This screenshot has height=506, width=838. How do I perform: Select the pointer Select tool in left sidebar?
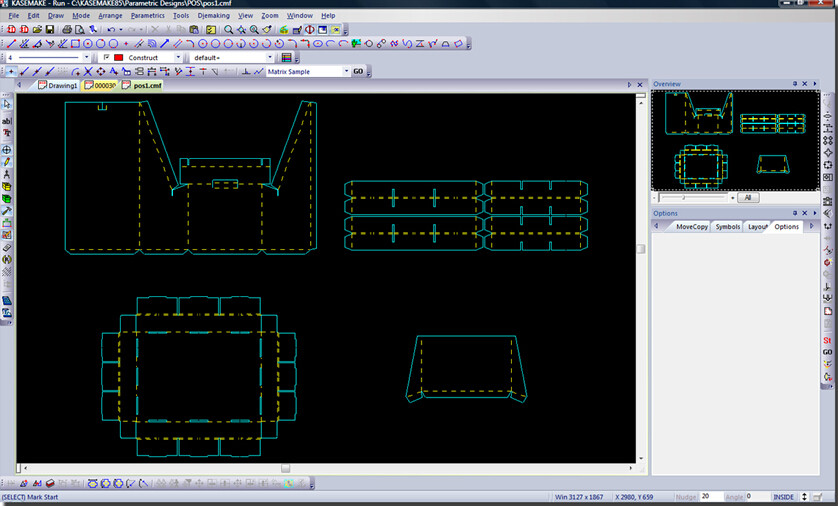(6, 104)
